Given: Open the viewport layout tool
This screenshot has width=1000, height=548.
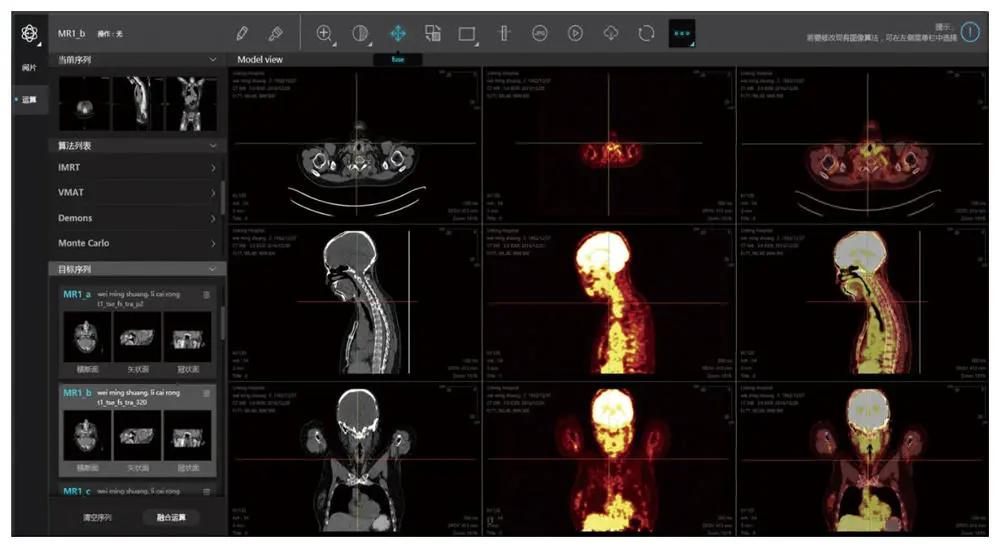Looking at the screenshot, I should (x=433, y=33).
